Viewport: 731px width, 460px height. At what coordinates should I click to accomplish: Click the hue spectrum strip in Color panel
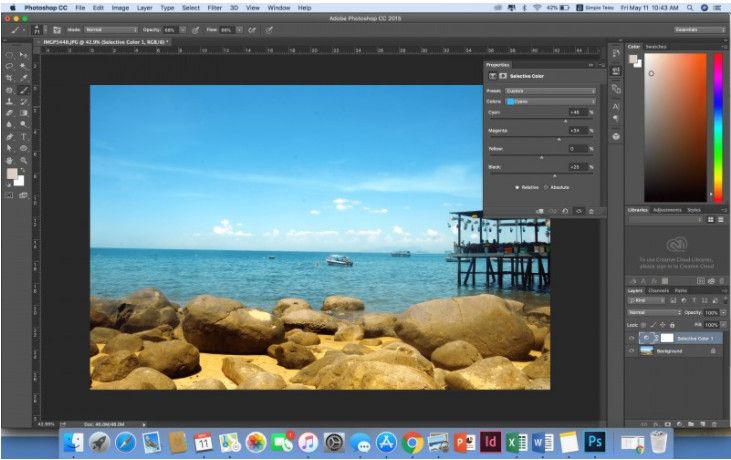coord(718,127)
